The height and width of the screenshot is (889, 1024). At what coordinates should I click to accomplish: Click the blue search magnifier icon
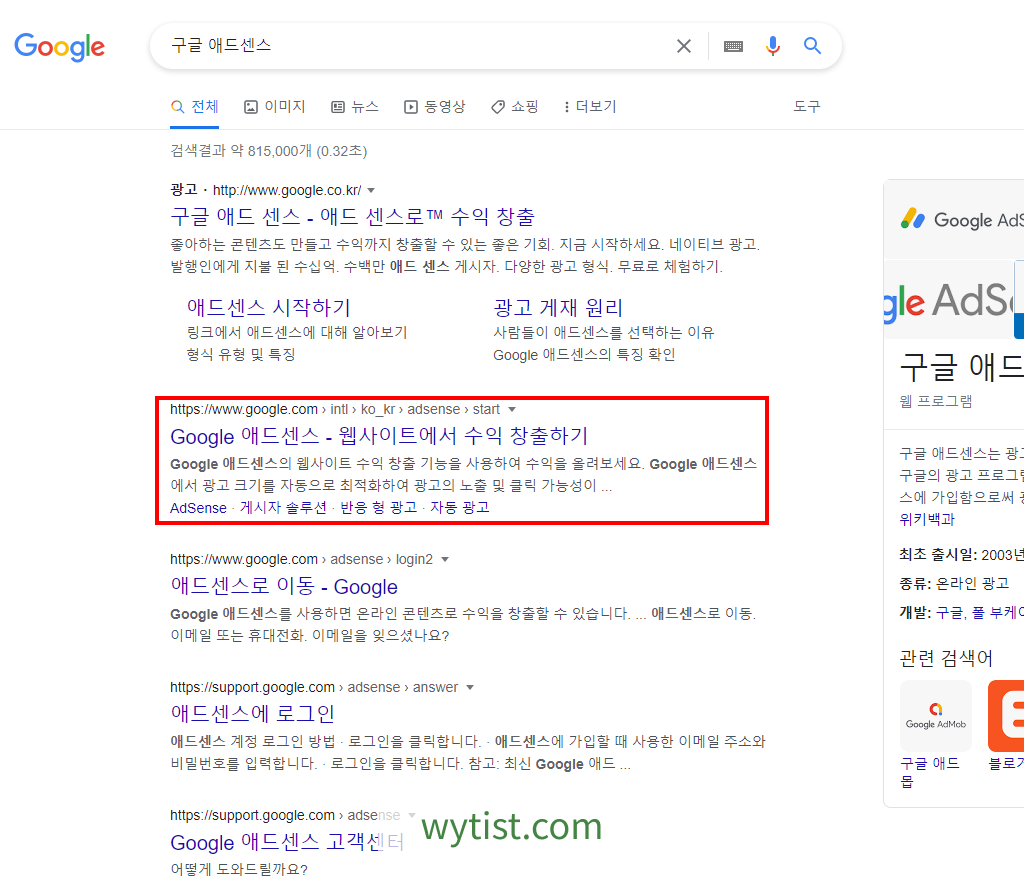coord(812,45)
